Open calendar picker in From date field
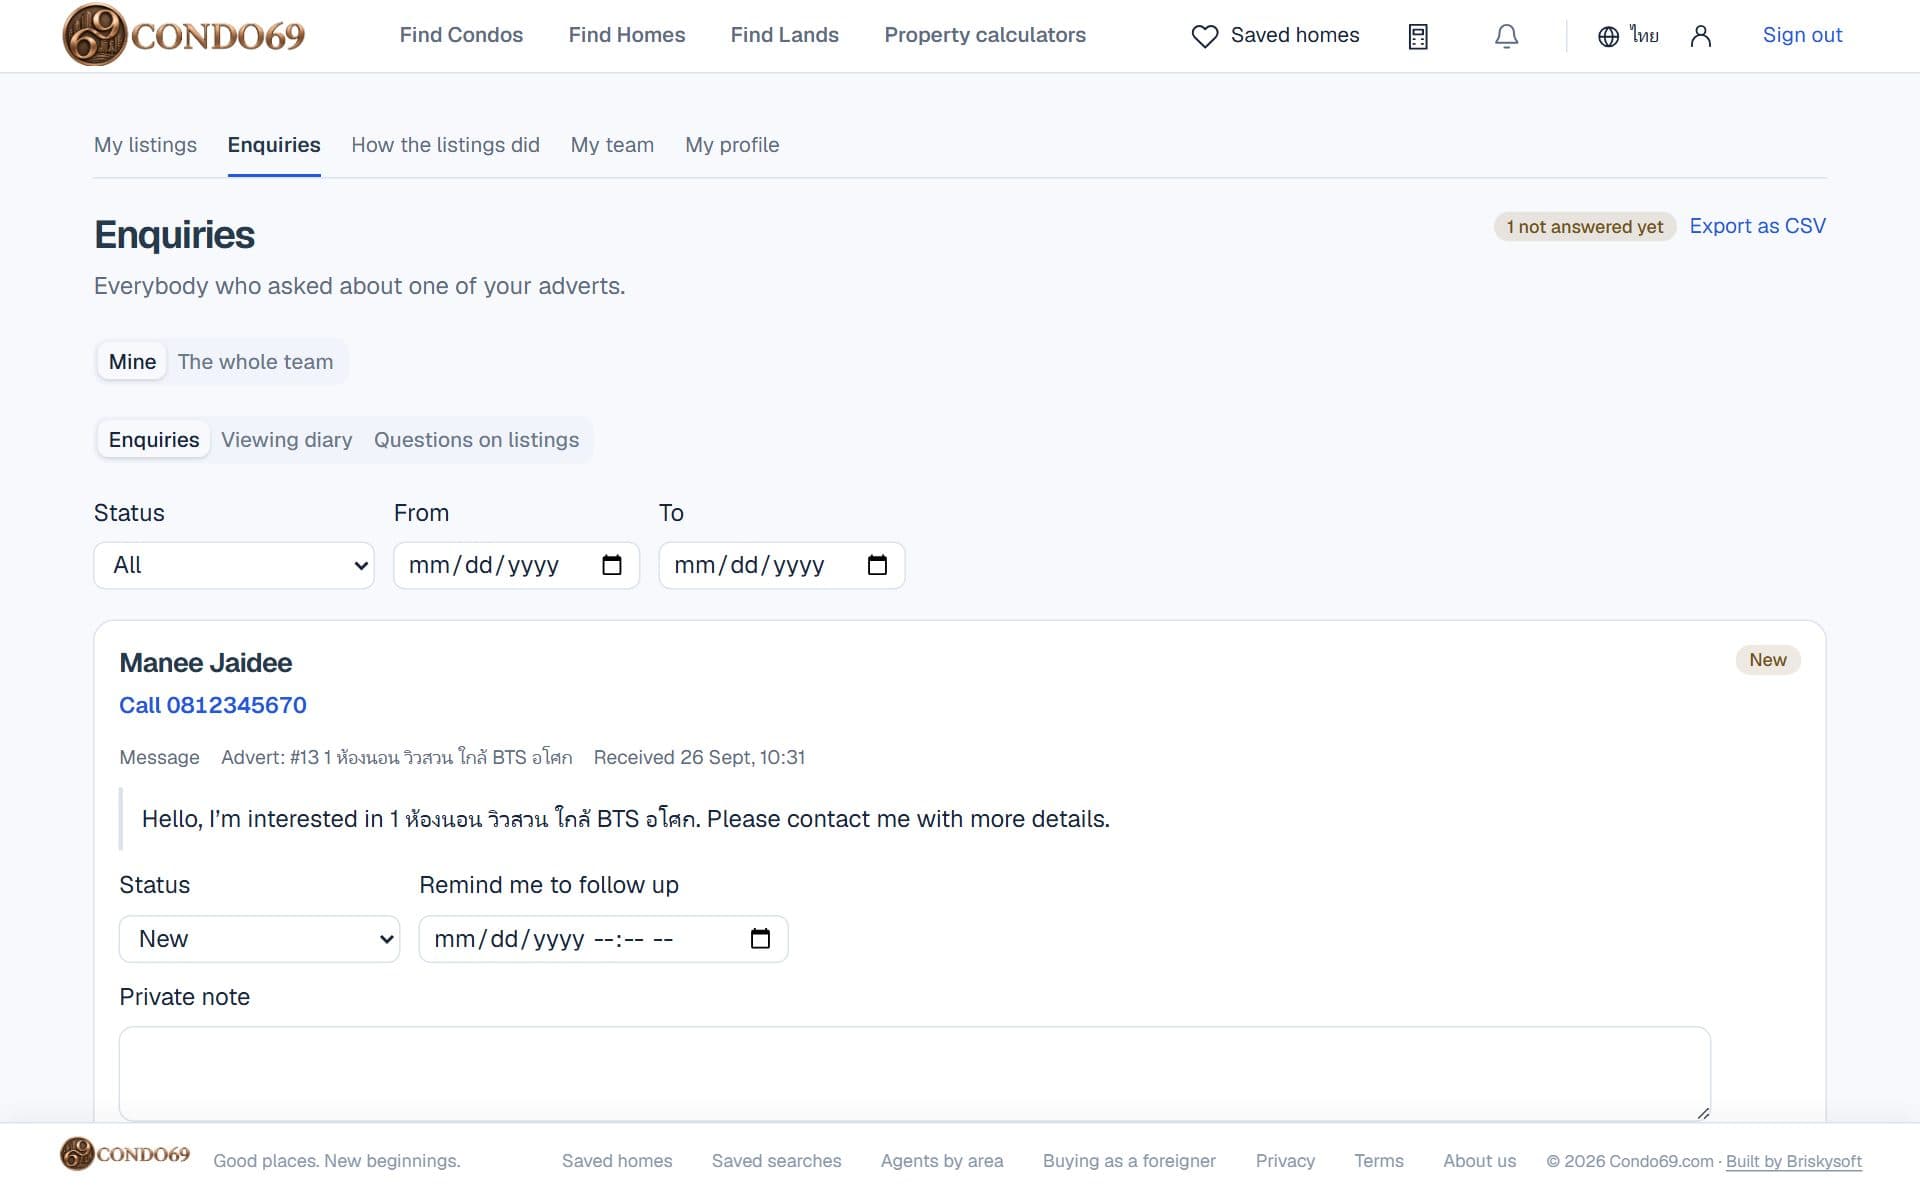1920x1200 pixels. [612, 565]
